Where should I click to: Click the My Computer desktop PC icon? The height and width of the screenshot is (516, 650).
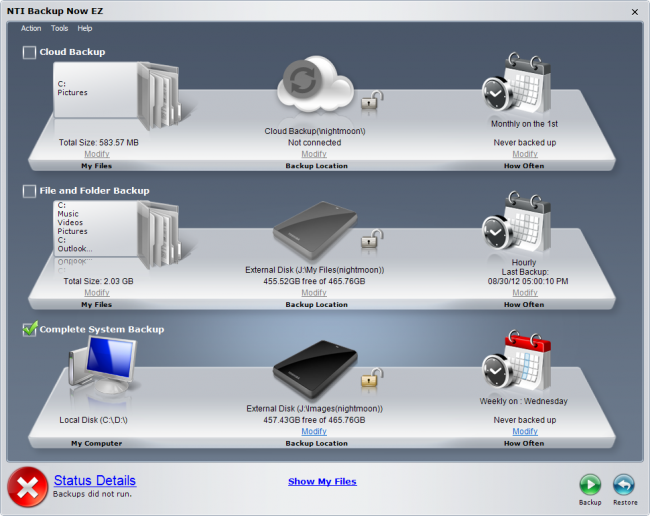pos(103,365)
